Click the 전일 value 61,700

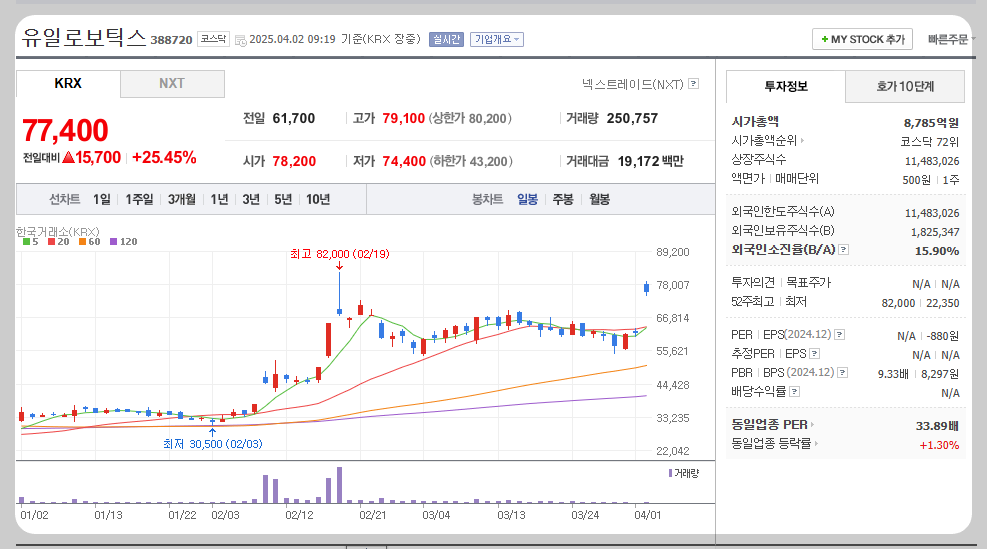293,118
